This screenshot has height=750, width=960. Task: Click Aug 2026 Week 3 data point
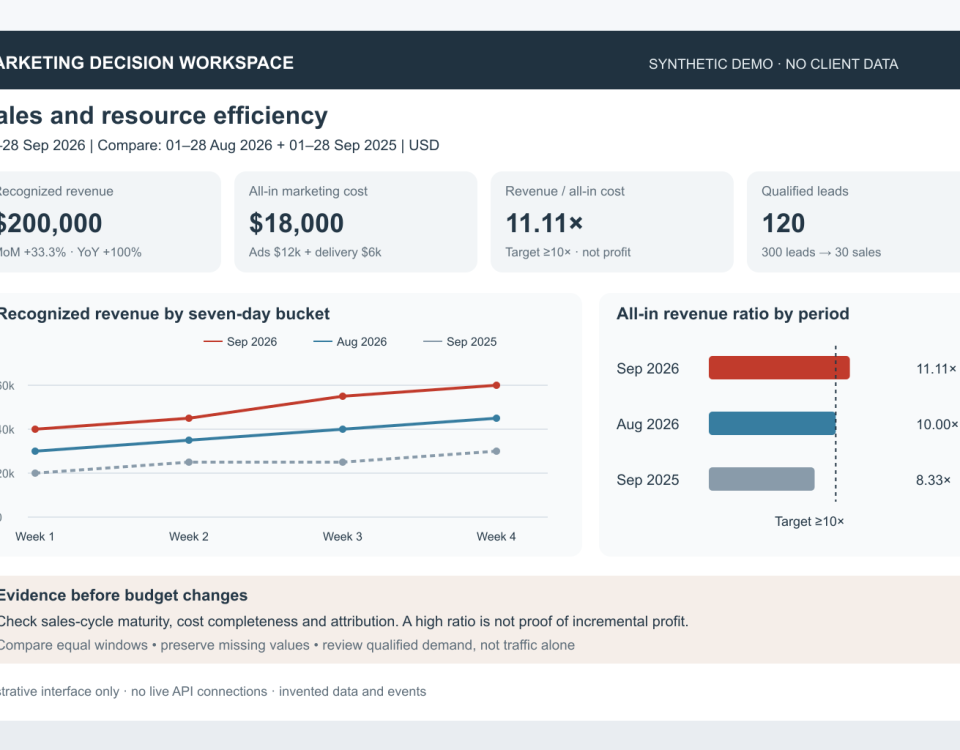coord(342,429)
